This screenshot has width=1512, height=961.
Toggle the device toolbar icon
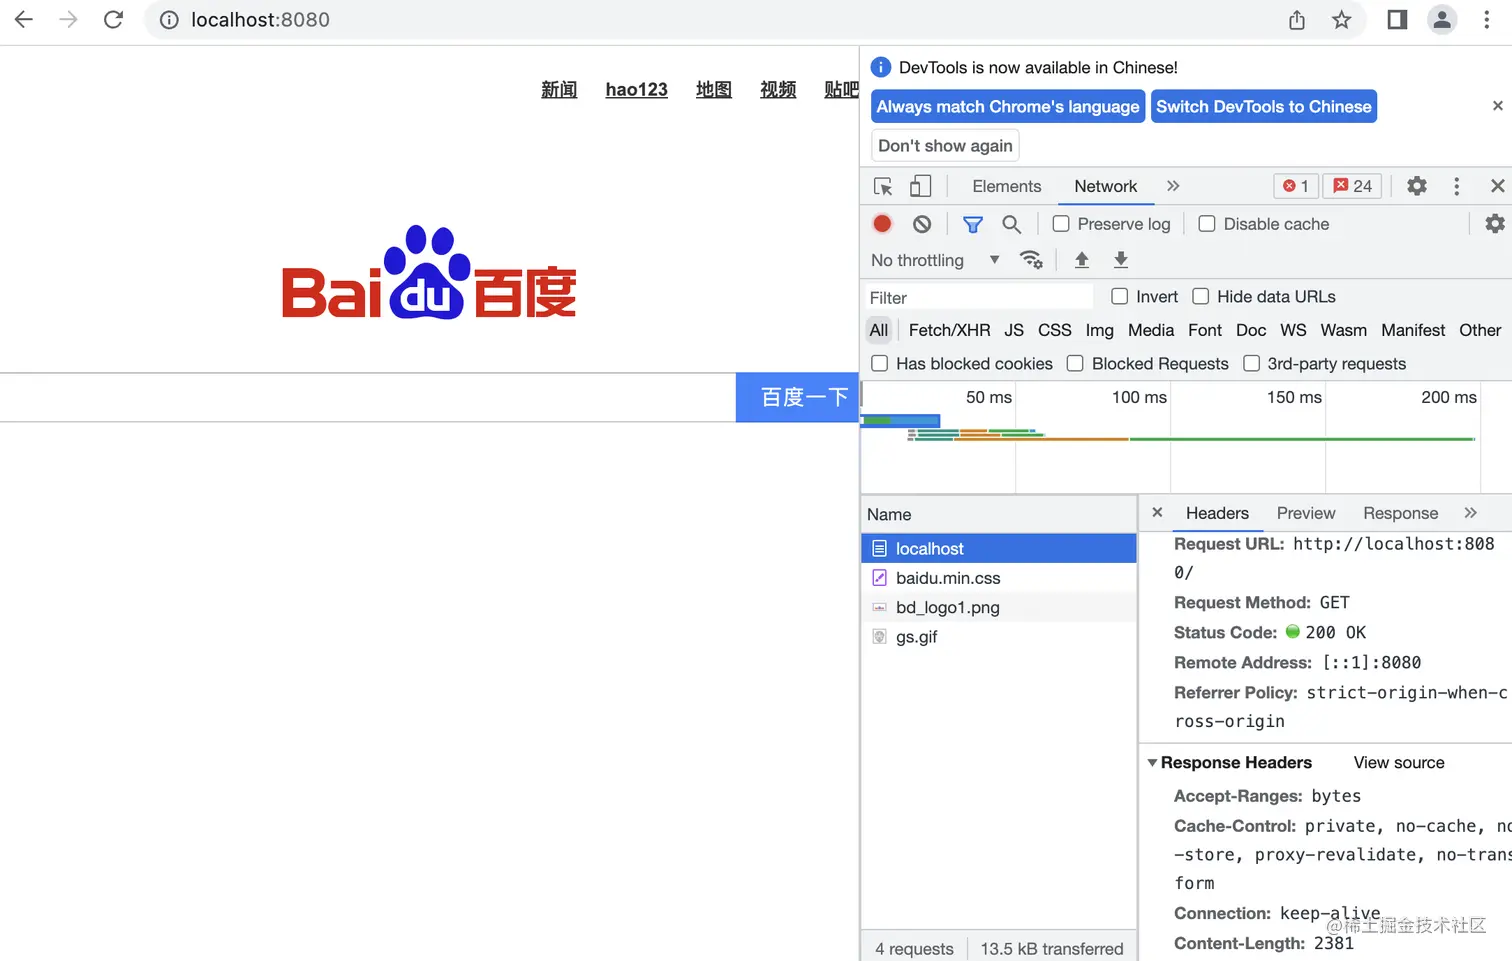(920, 186)
